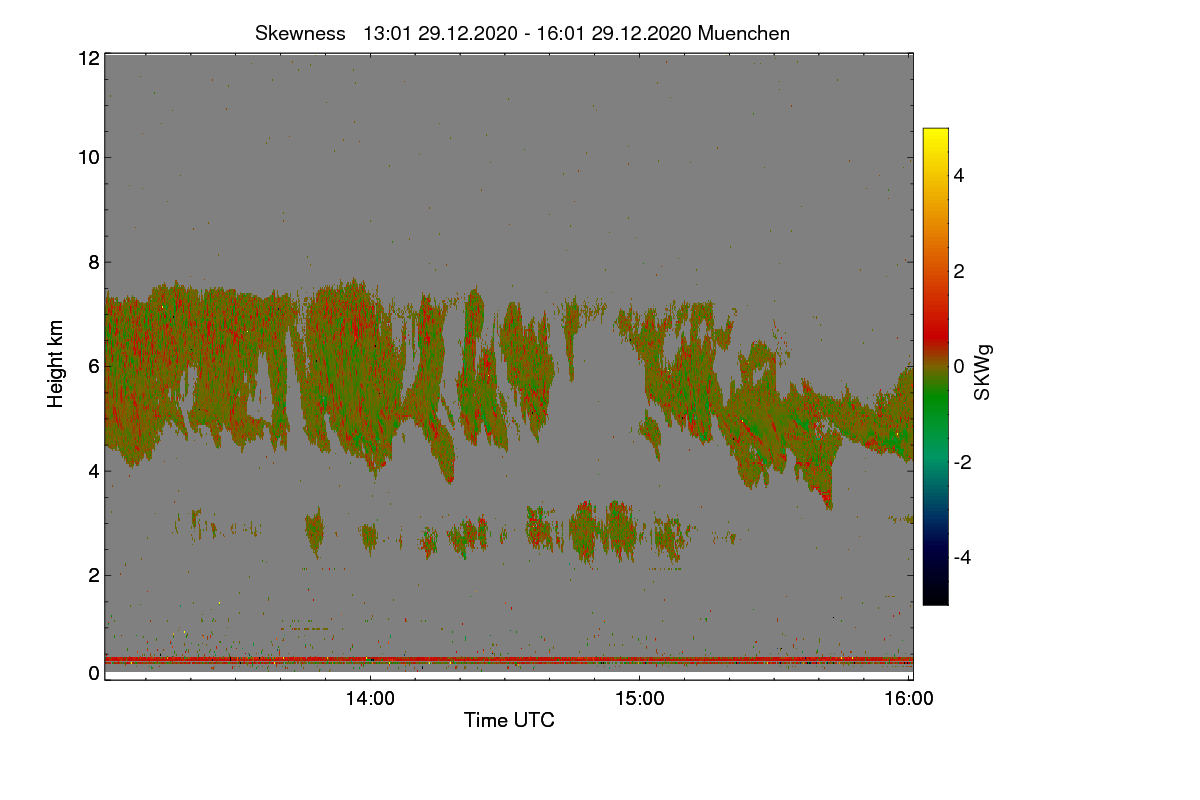
Task: Click the 14:00 time axis label
Action: pos(370,700)
